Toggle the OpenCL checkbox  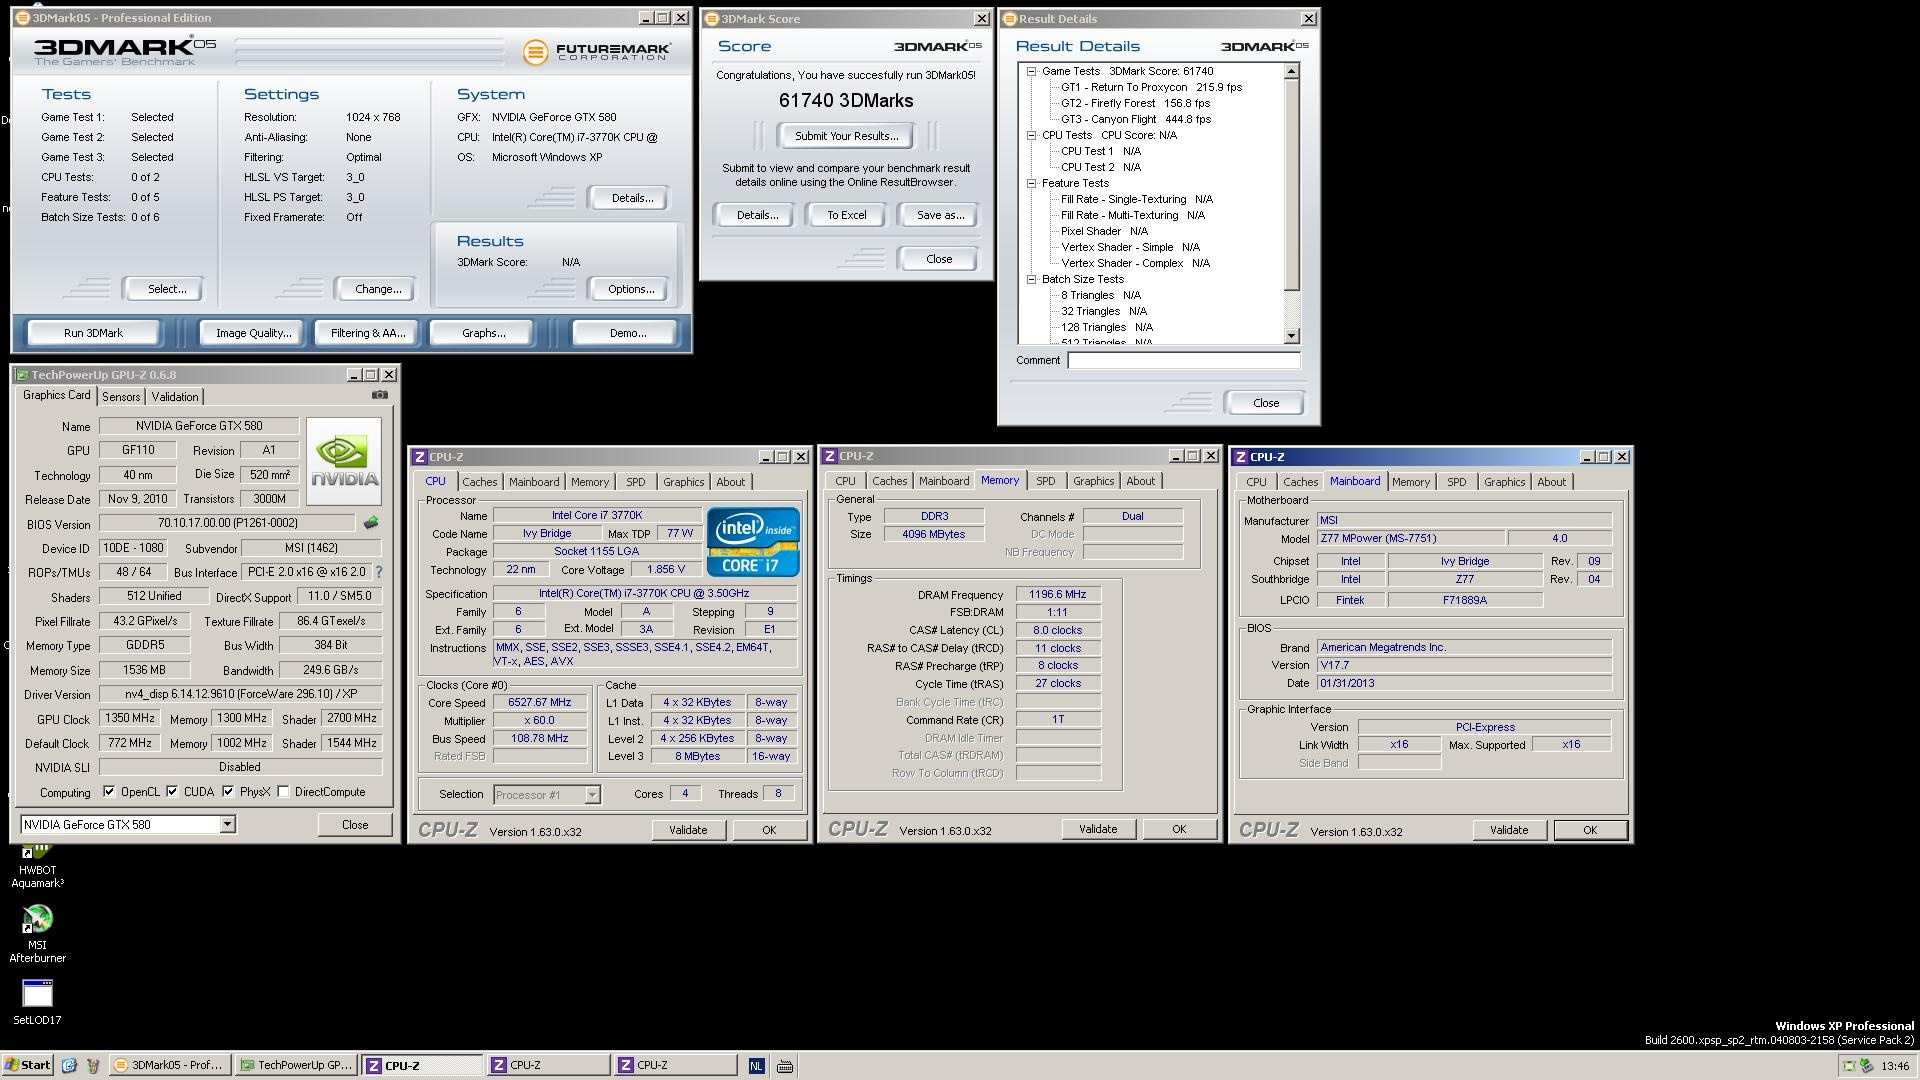pyautogui.click(x=109, y=791)
